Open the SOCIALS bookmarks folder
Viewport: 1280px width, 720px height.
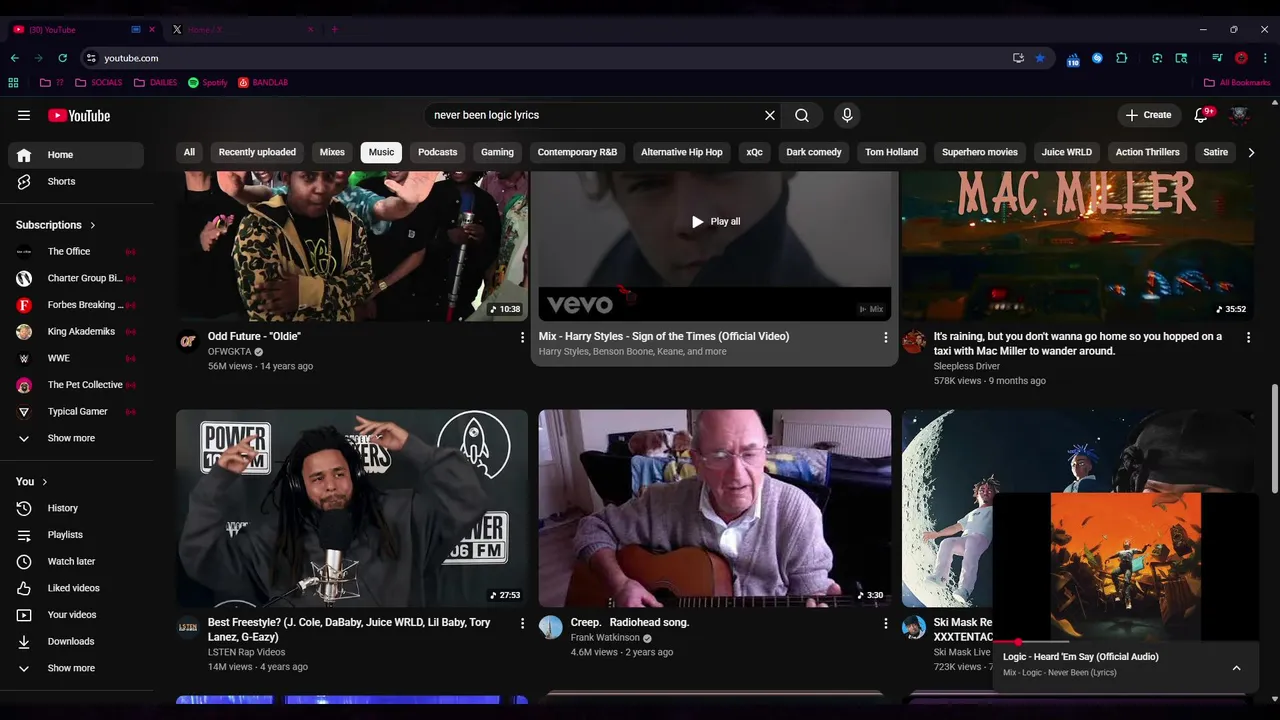click(x=99, y=82)
